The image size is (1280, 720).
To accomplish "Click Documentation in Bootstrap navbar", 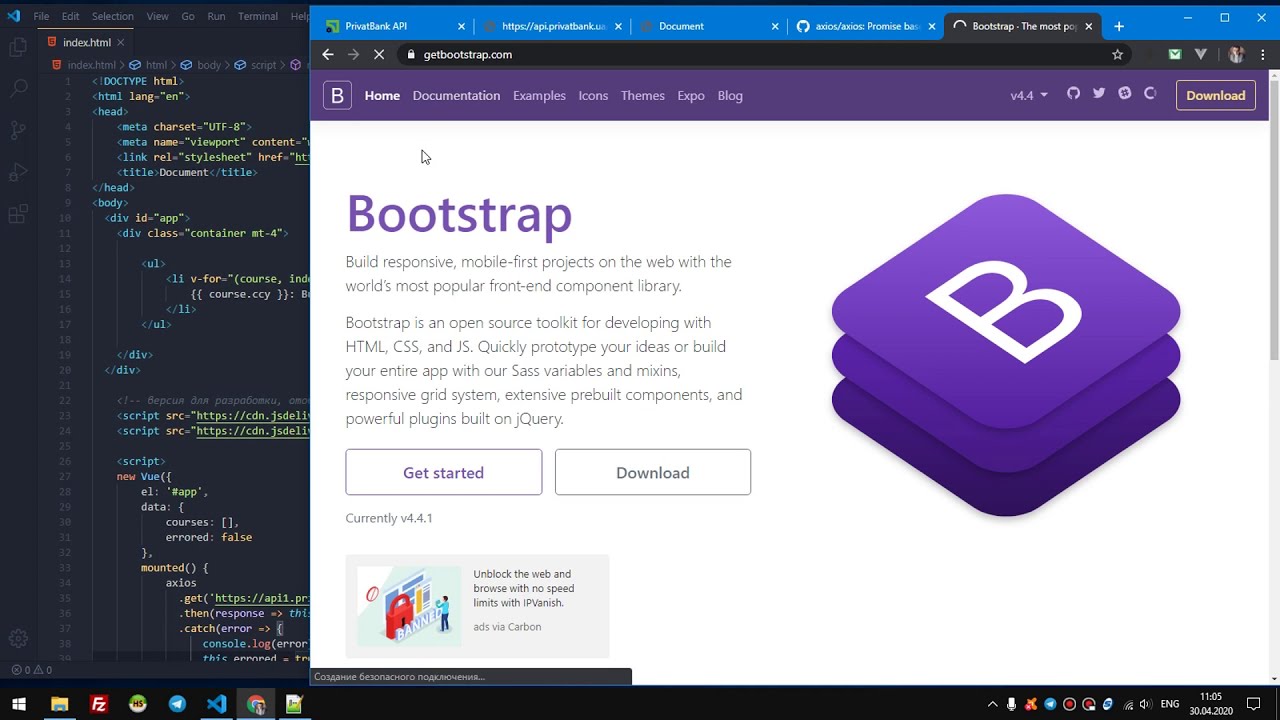I will (x=456, y=95).
